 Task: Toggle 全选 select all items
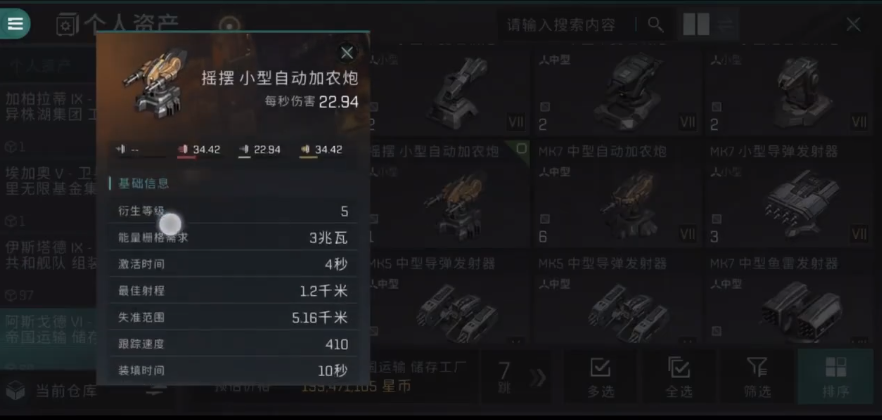coord(678,377)
